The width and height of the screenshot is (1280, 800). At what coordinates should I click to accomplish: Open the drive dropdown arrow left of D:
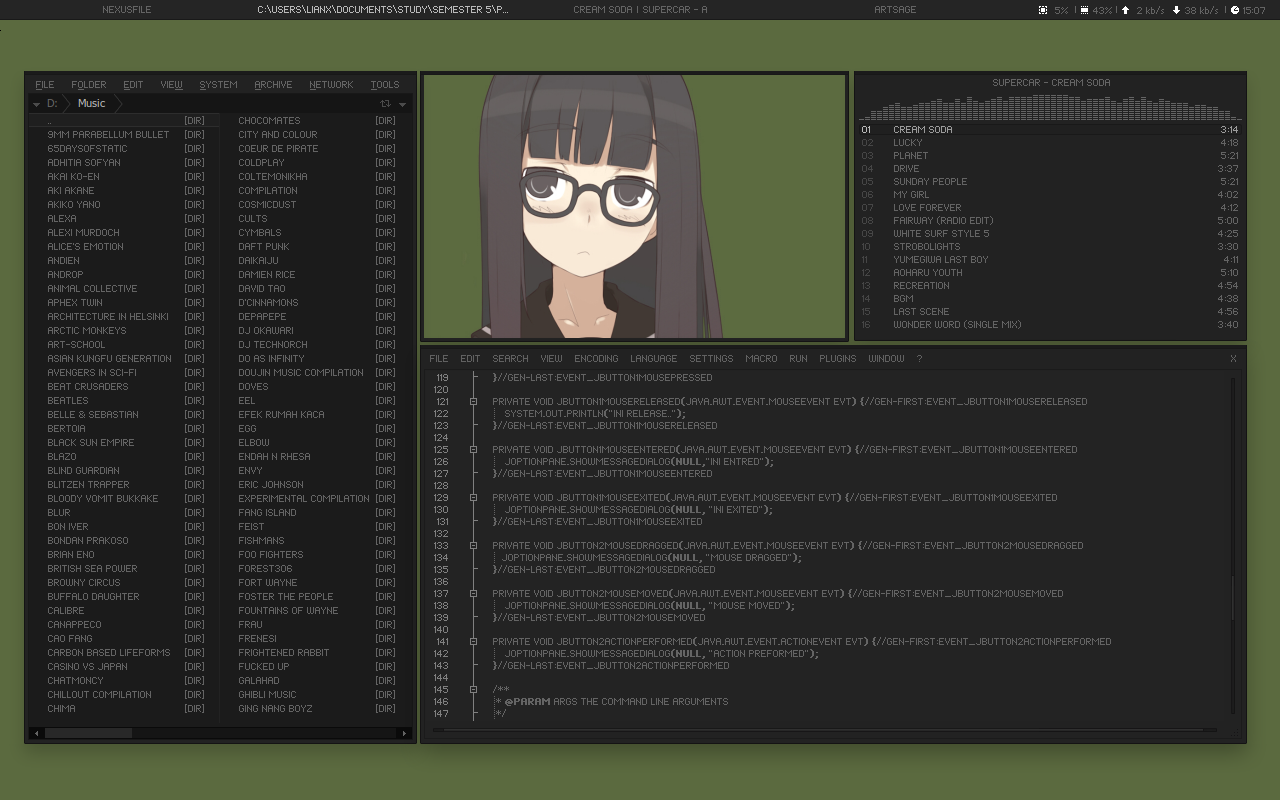pyautogui.click(x=36, y=104)
